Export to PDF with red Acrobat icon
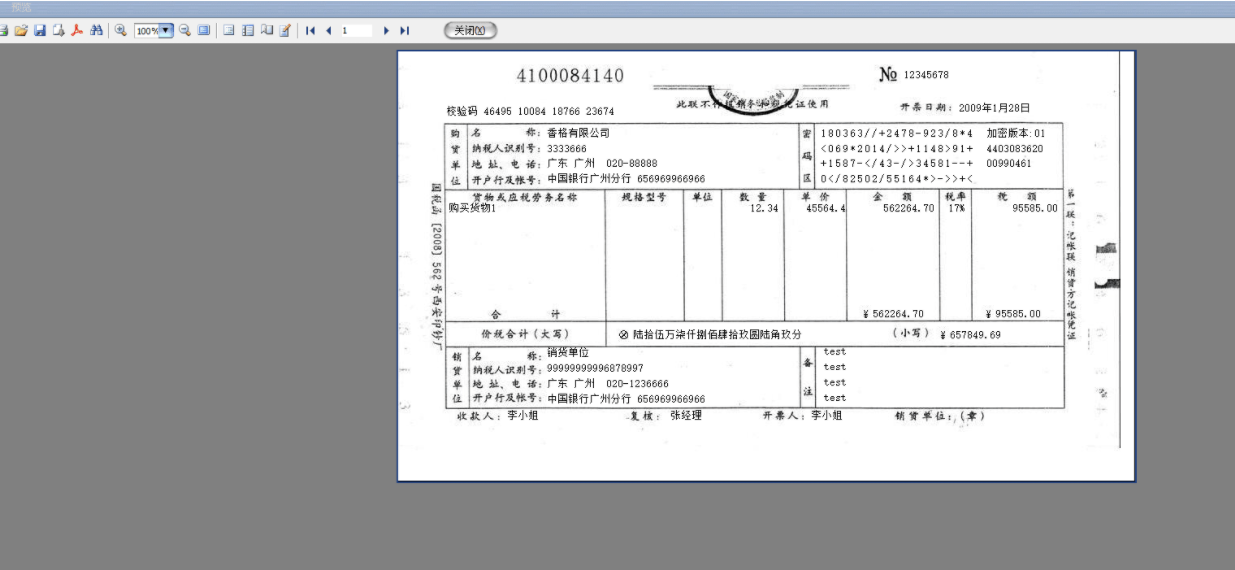 click(x=77, y=31)
